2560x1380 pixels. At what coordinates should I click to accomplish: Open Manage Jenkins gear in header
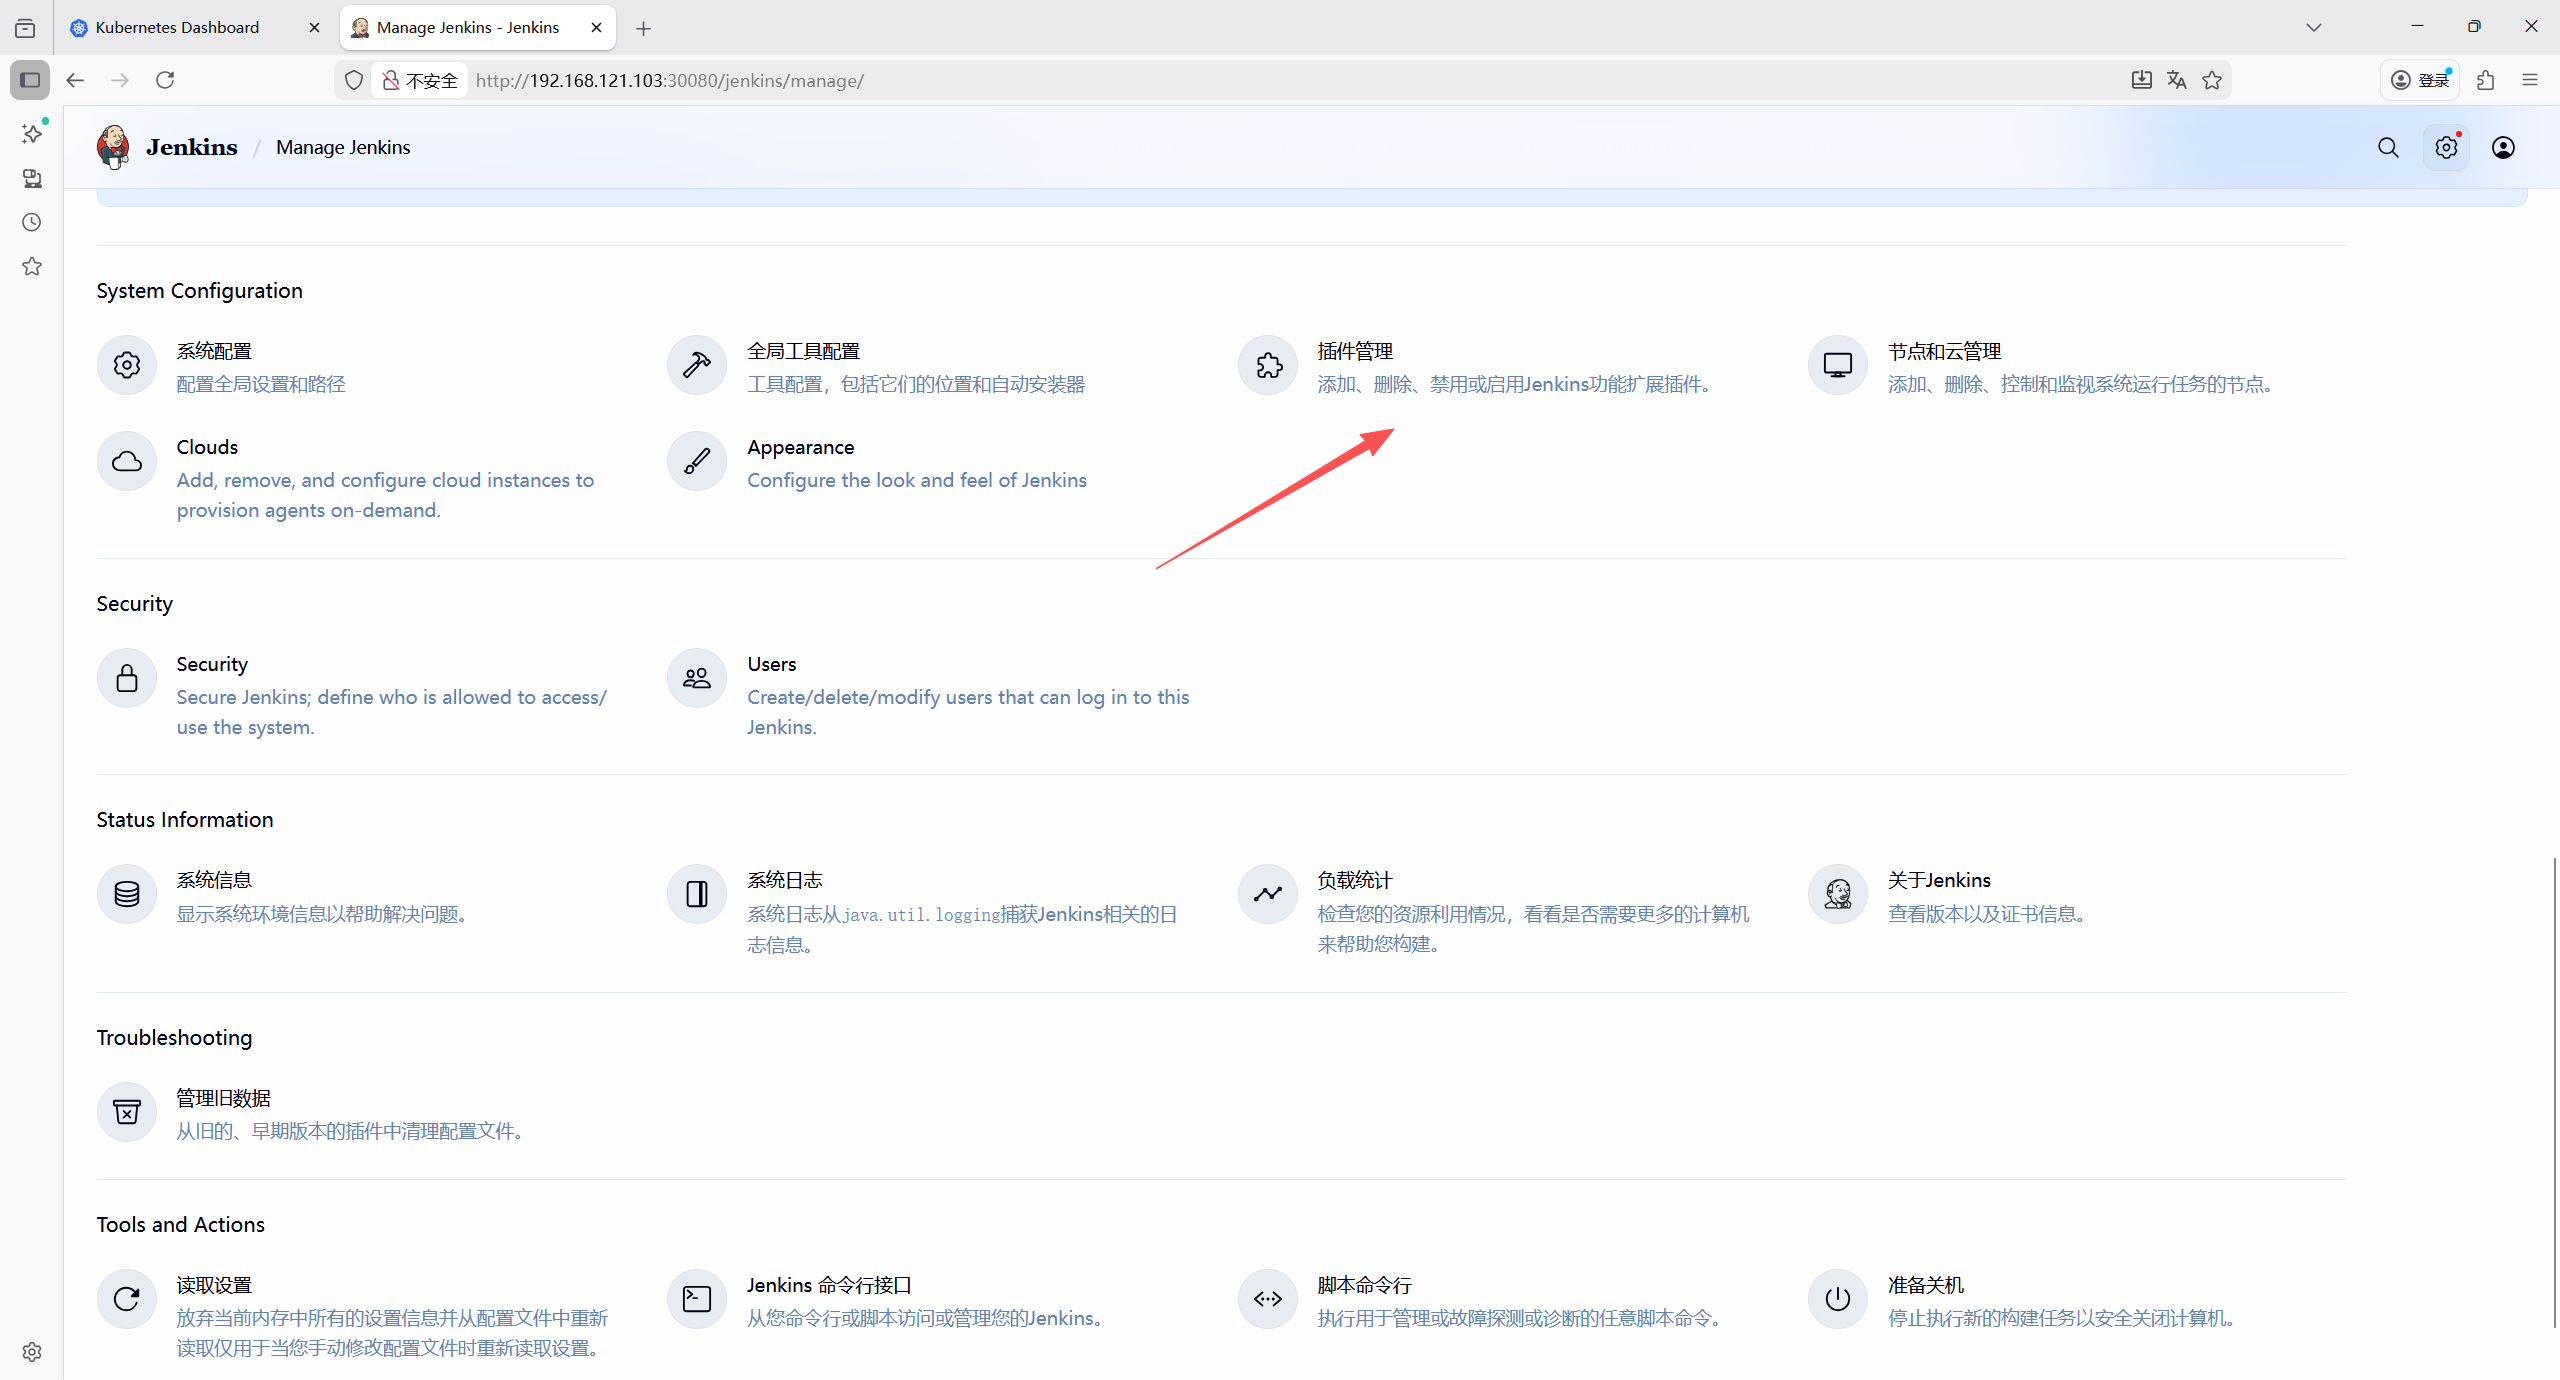point(2446,148)
